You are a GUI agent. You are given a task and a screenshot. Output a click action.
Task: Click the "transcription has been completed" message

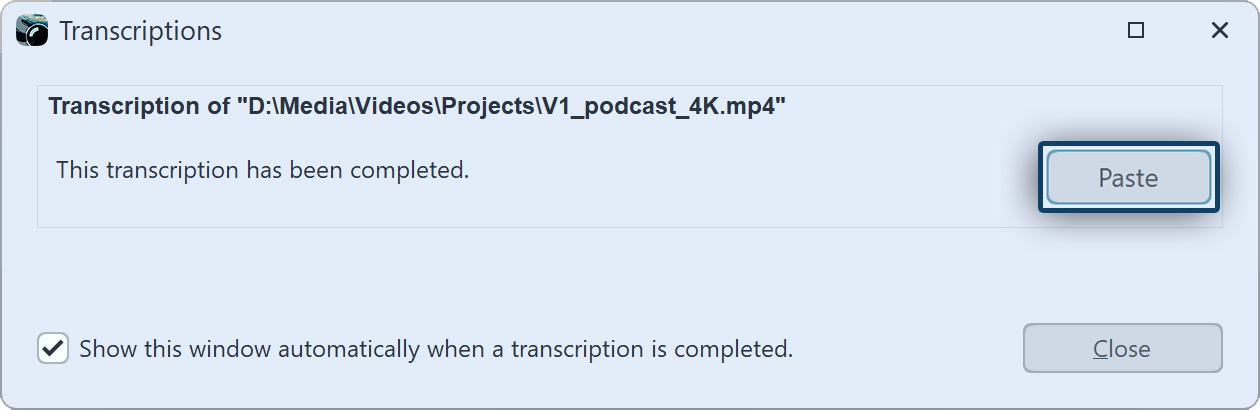[x=262, y=170]
